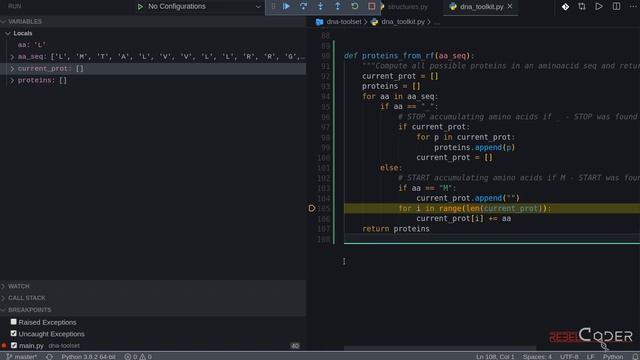Open the git changes diamond icon
The image size is (640, 360).
point(565,7)
